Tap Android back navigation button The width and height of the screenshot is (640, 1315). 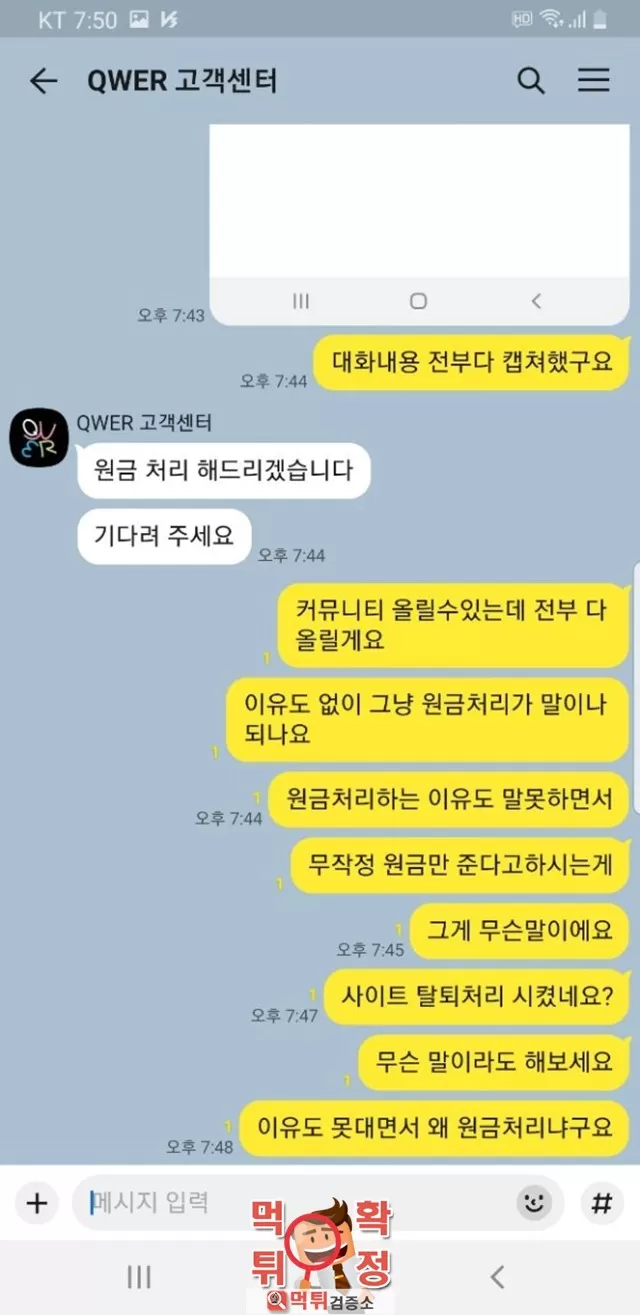click(x=497, y=1276)
